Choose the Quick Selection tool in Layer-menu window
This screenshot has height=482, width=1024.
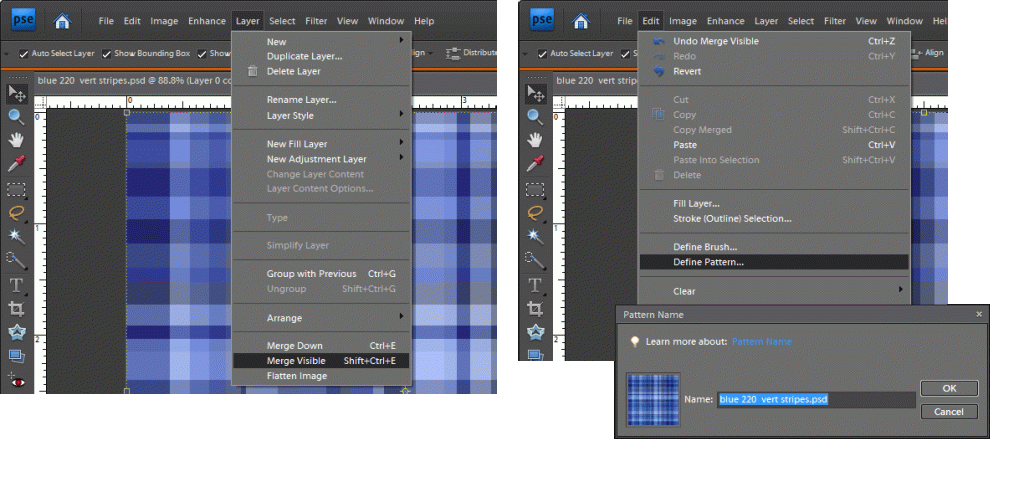16,259
